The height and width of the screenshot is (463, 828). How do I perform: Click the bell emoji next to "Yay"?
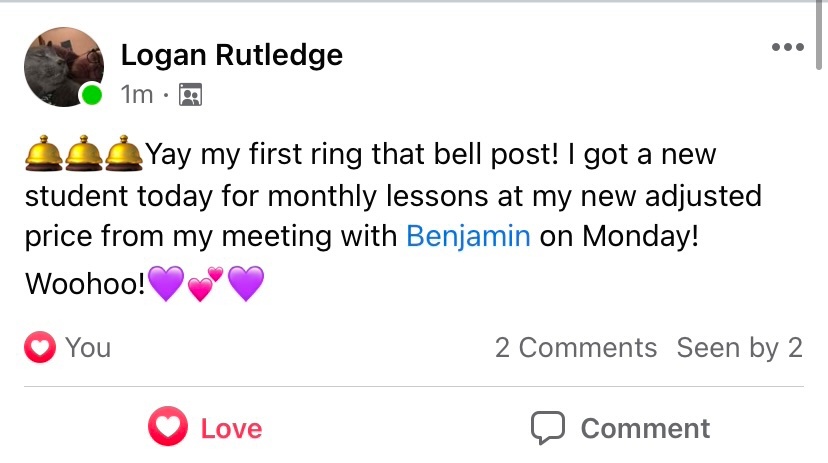point(124,154)
